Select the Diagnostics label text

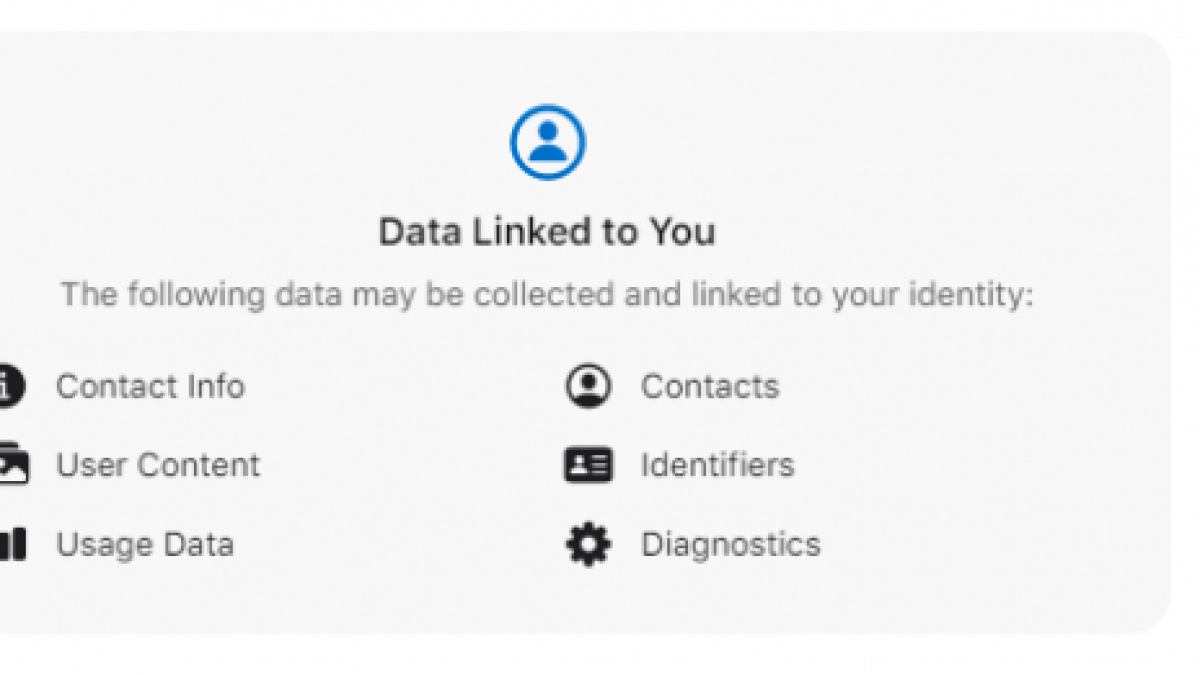point(731,544)
